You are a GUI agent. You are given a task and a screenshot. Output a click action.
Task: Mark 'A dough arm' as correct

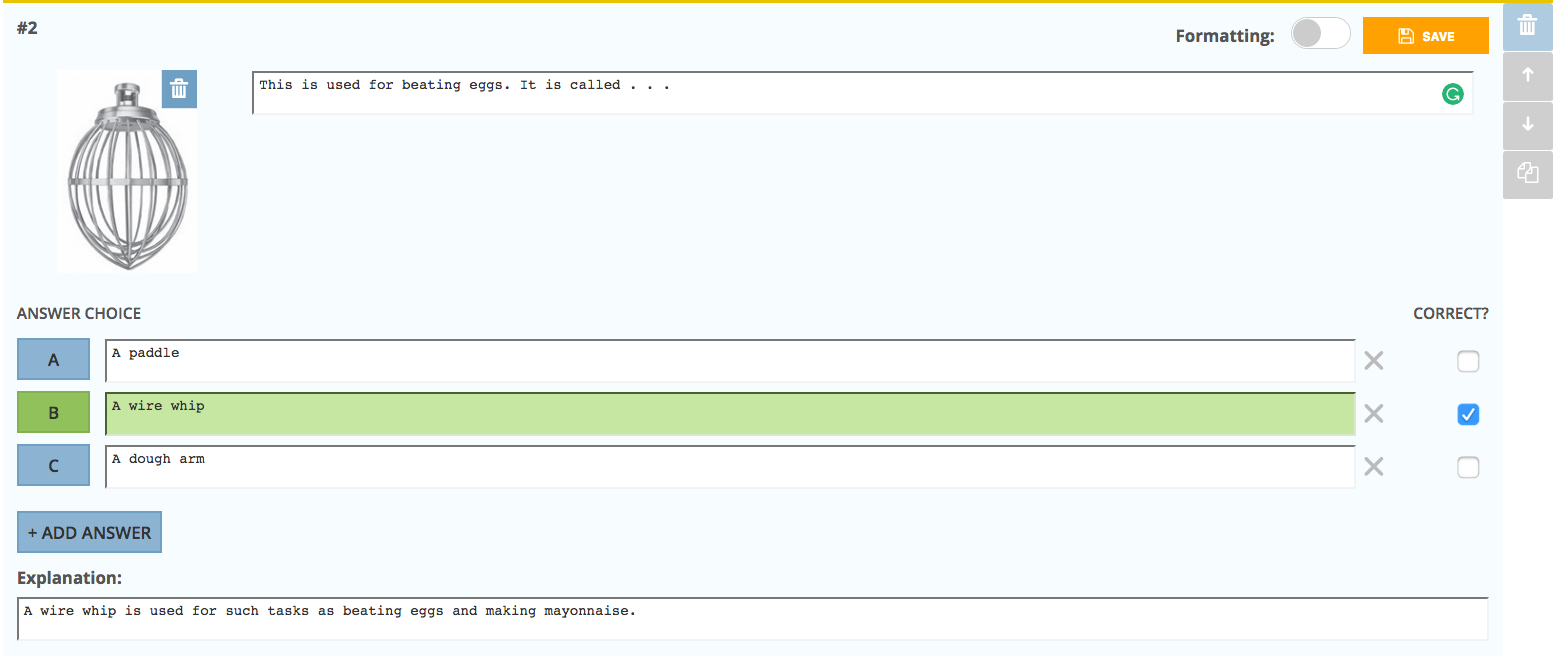[x=1468, y=467]
